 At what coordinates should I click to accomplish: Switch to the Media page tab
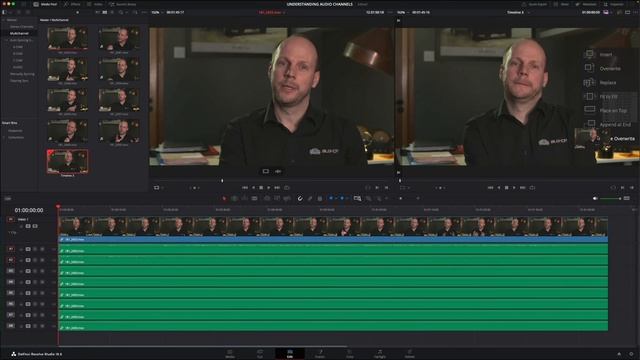pyautogui.click(x=230, y=353)
